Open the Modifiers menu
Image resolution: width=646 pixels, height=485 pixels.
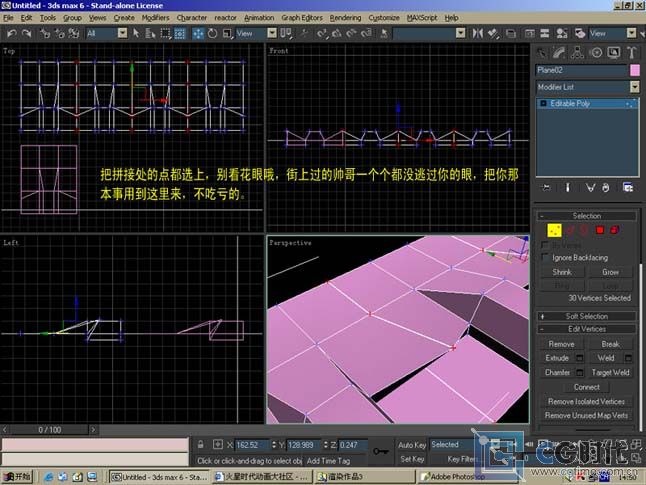(155, 18)
